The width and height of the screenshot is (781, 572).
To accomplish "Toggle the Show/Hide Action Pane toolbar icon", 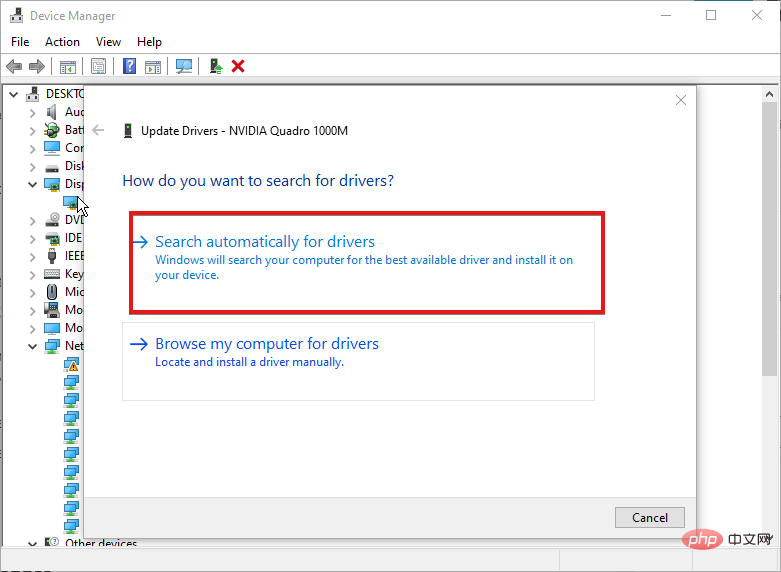I will pyautogui.click(x=153, y=66).
